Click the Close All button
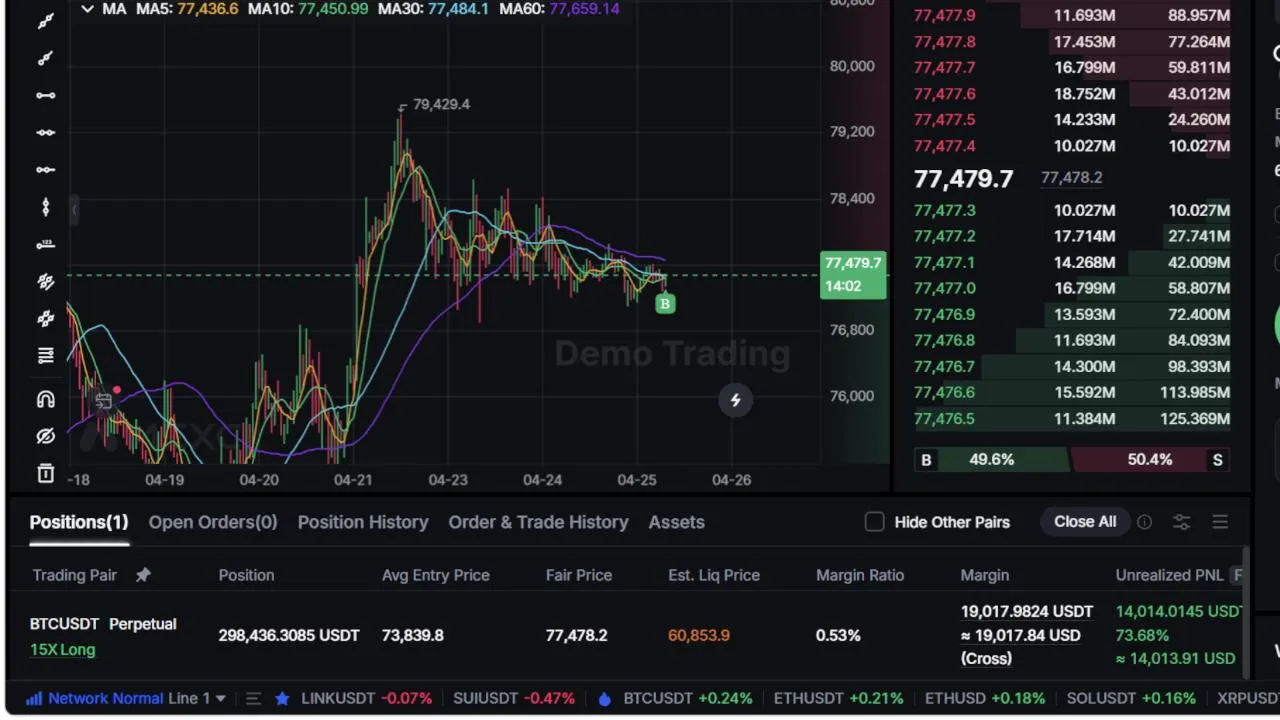 coord(1085,522)
